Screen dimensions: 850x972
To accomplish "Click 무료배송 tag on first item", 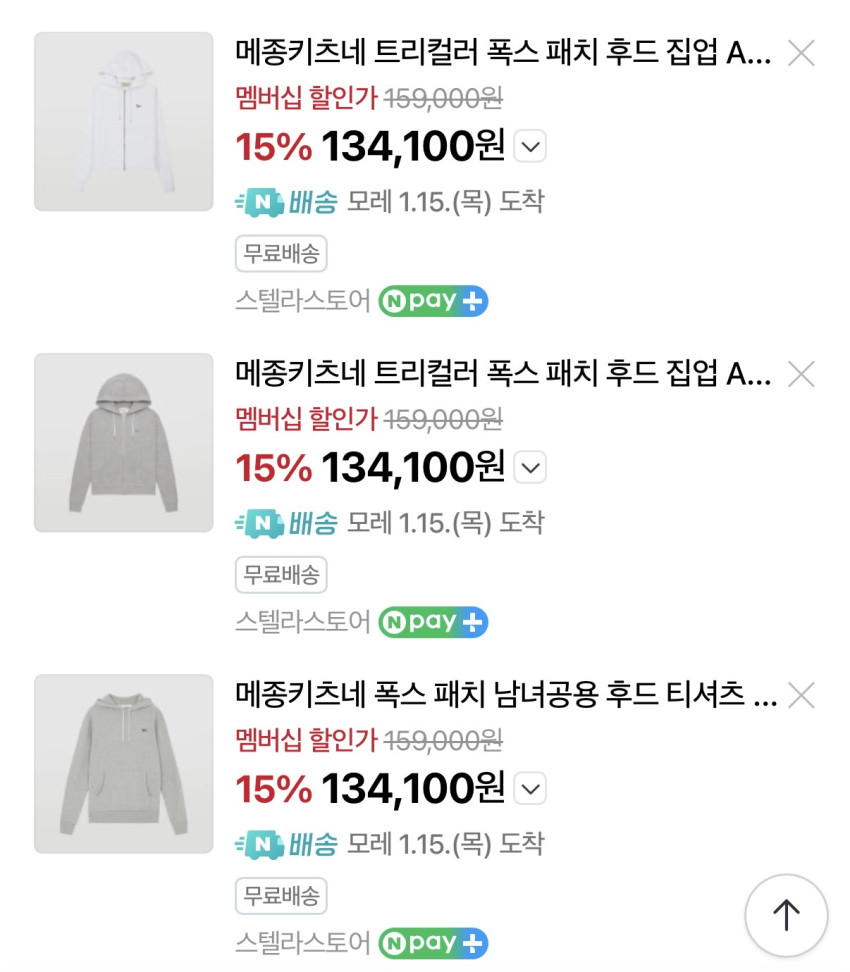I will point(281,253).
